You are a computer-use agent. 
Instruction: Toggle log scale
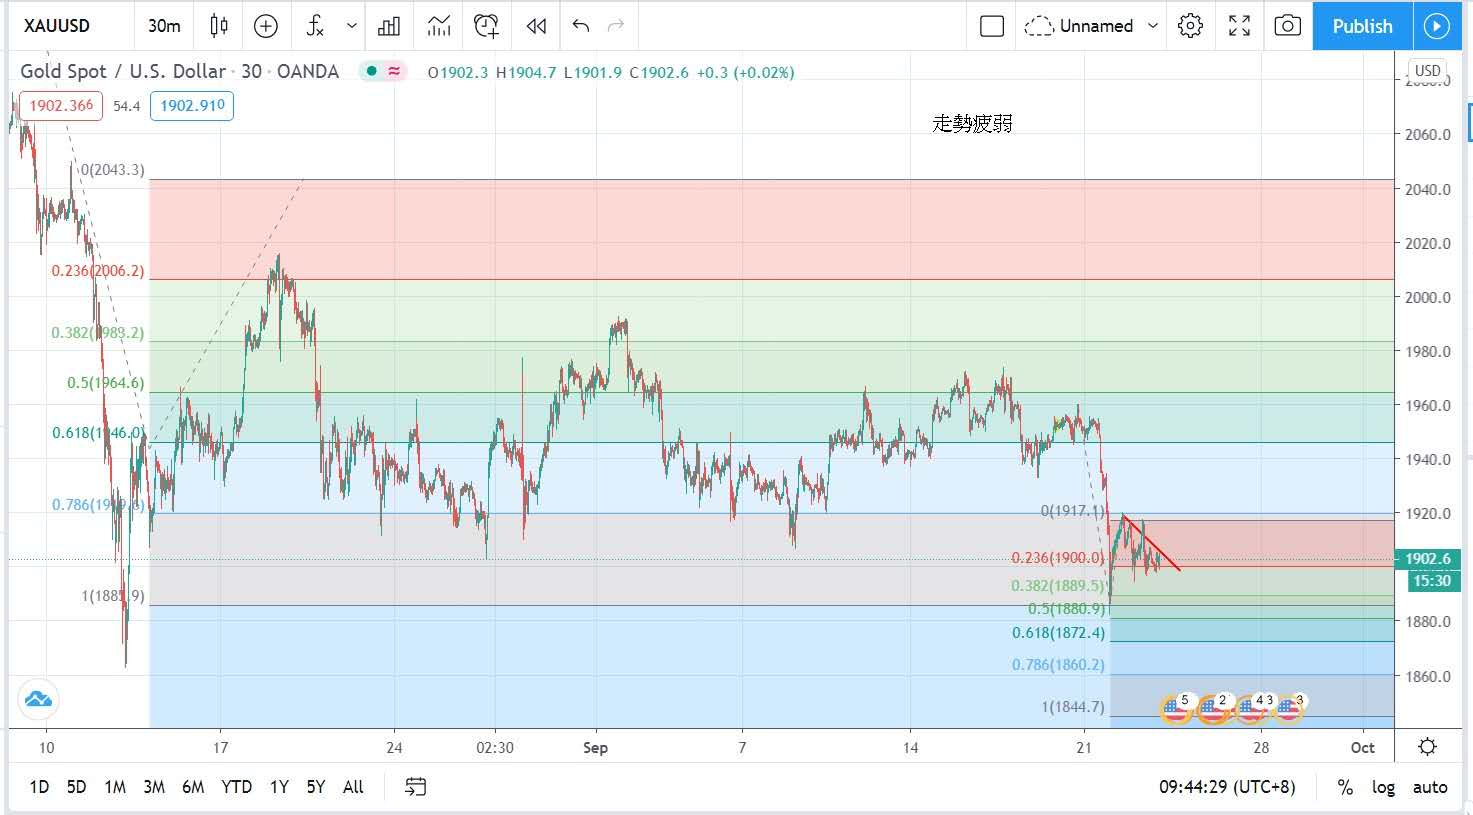(x=1383, y=787)
